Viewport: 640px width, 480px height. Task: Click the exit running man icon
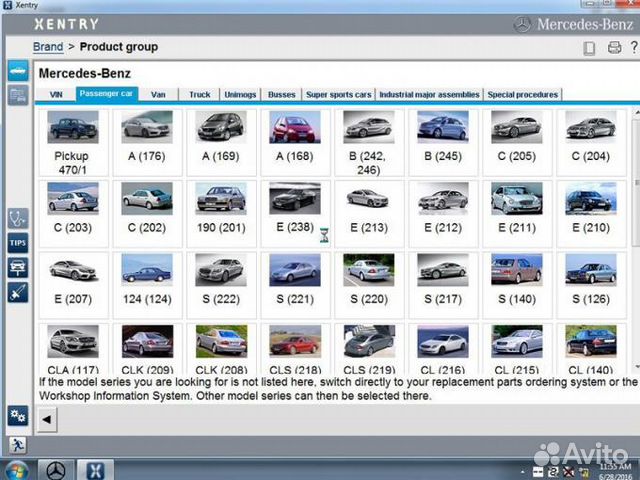pos(18,445)
